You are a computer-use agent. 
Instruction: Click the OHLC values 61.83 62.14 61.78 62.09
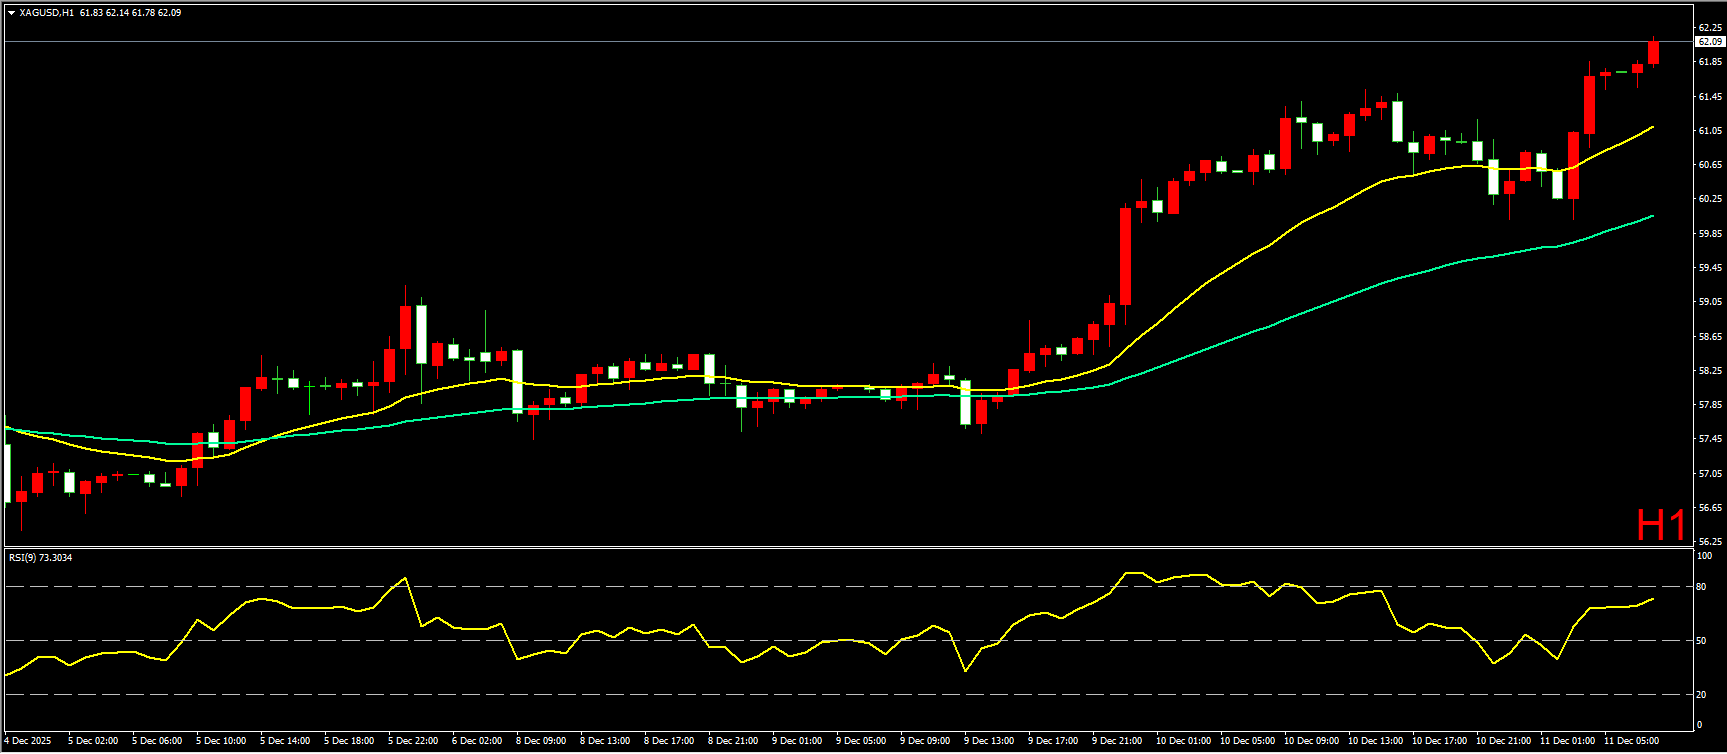tap(130, 13)
